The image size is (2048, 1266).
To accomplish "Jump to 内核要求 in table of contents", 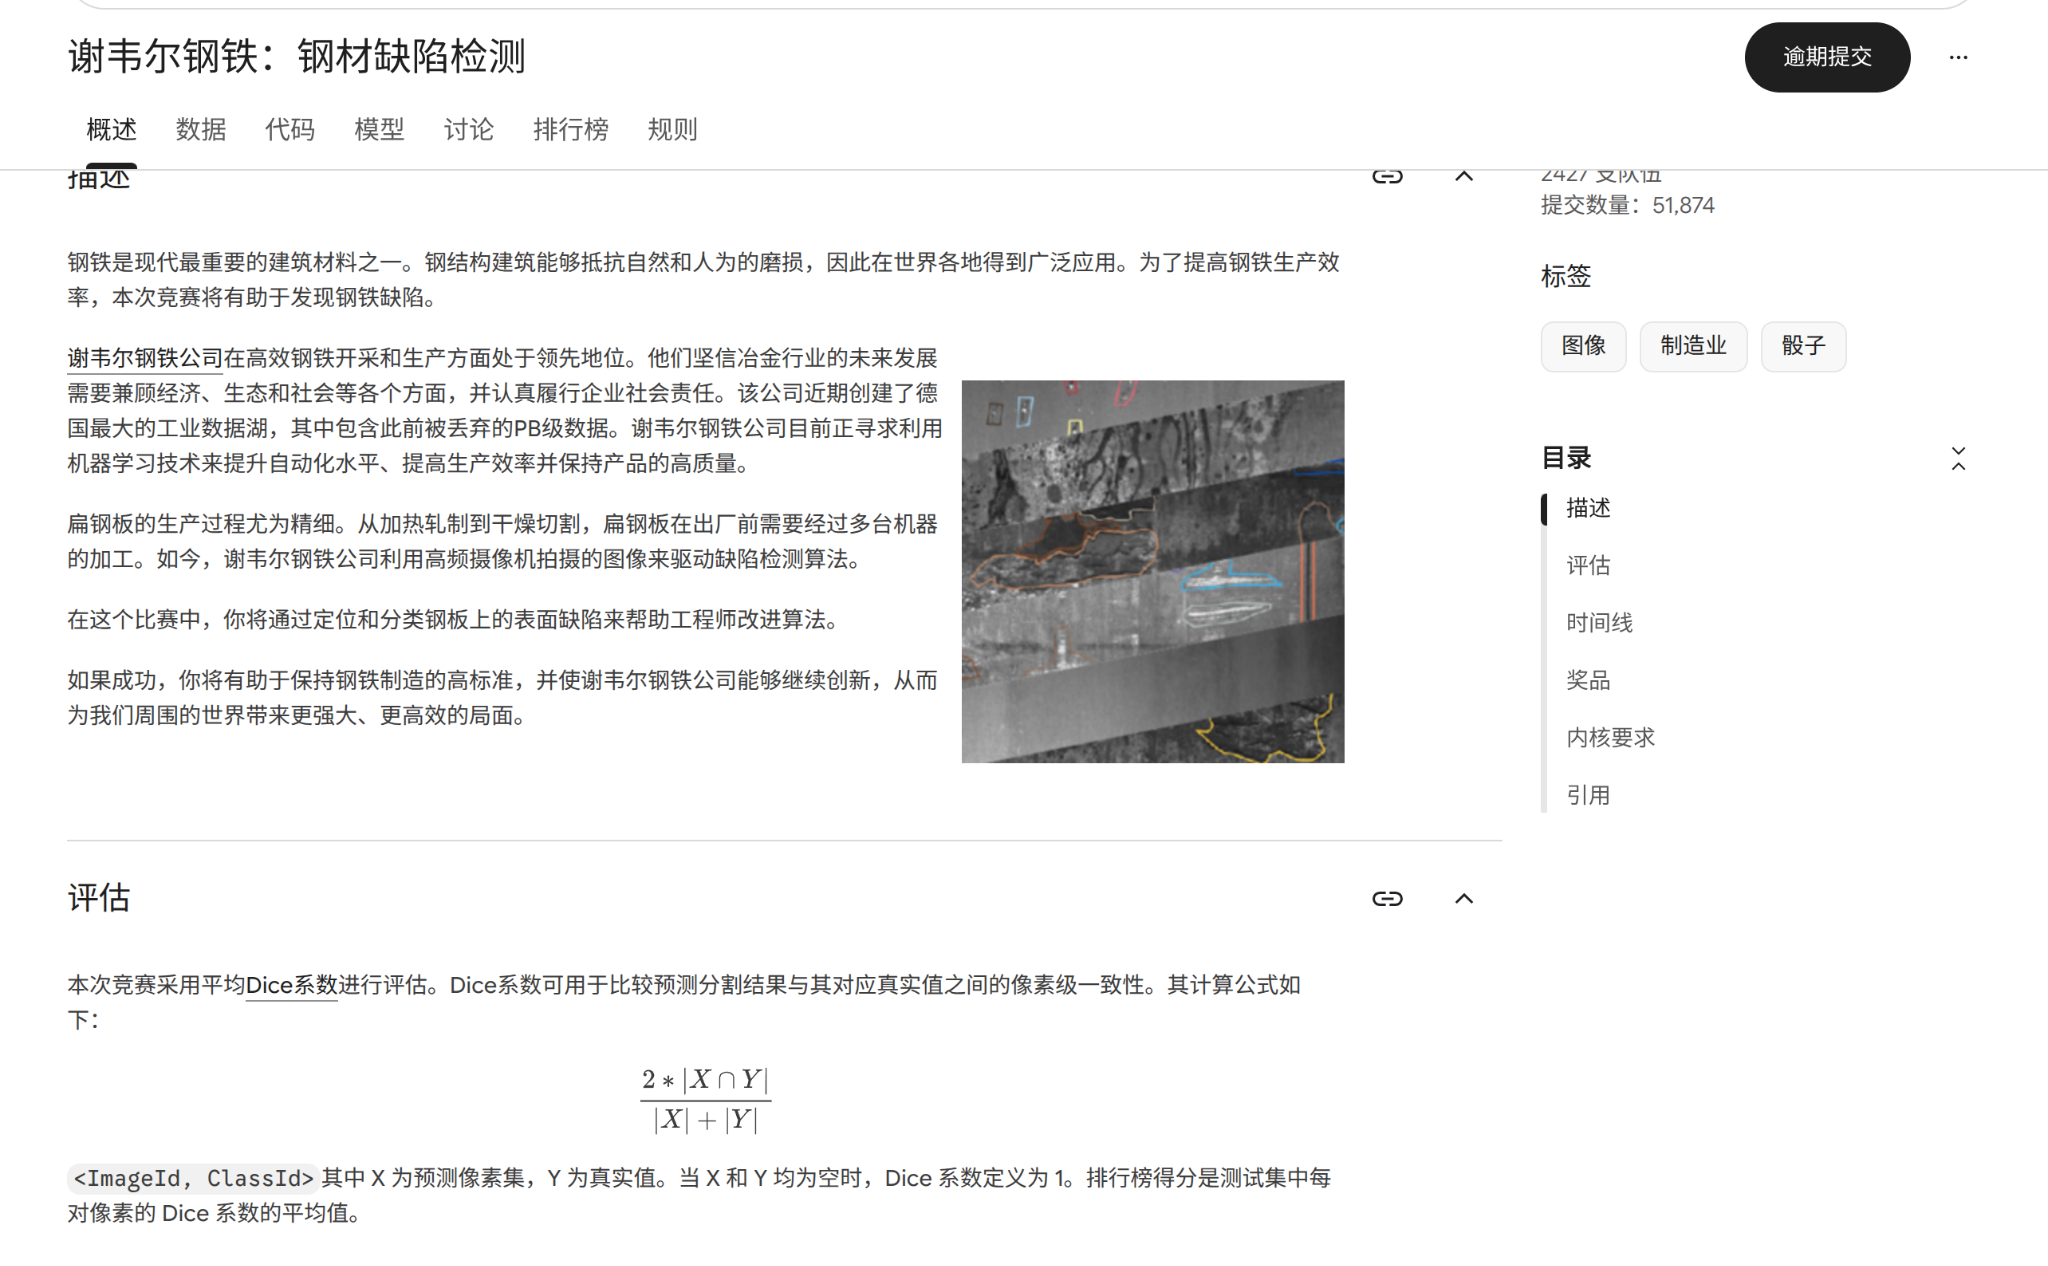I will click(x=1610, y=738).
